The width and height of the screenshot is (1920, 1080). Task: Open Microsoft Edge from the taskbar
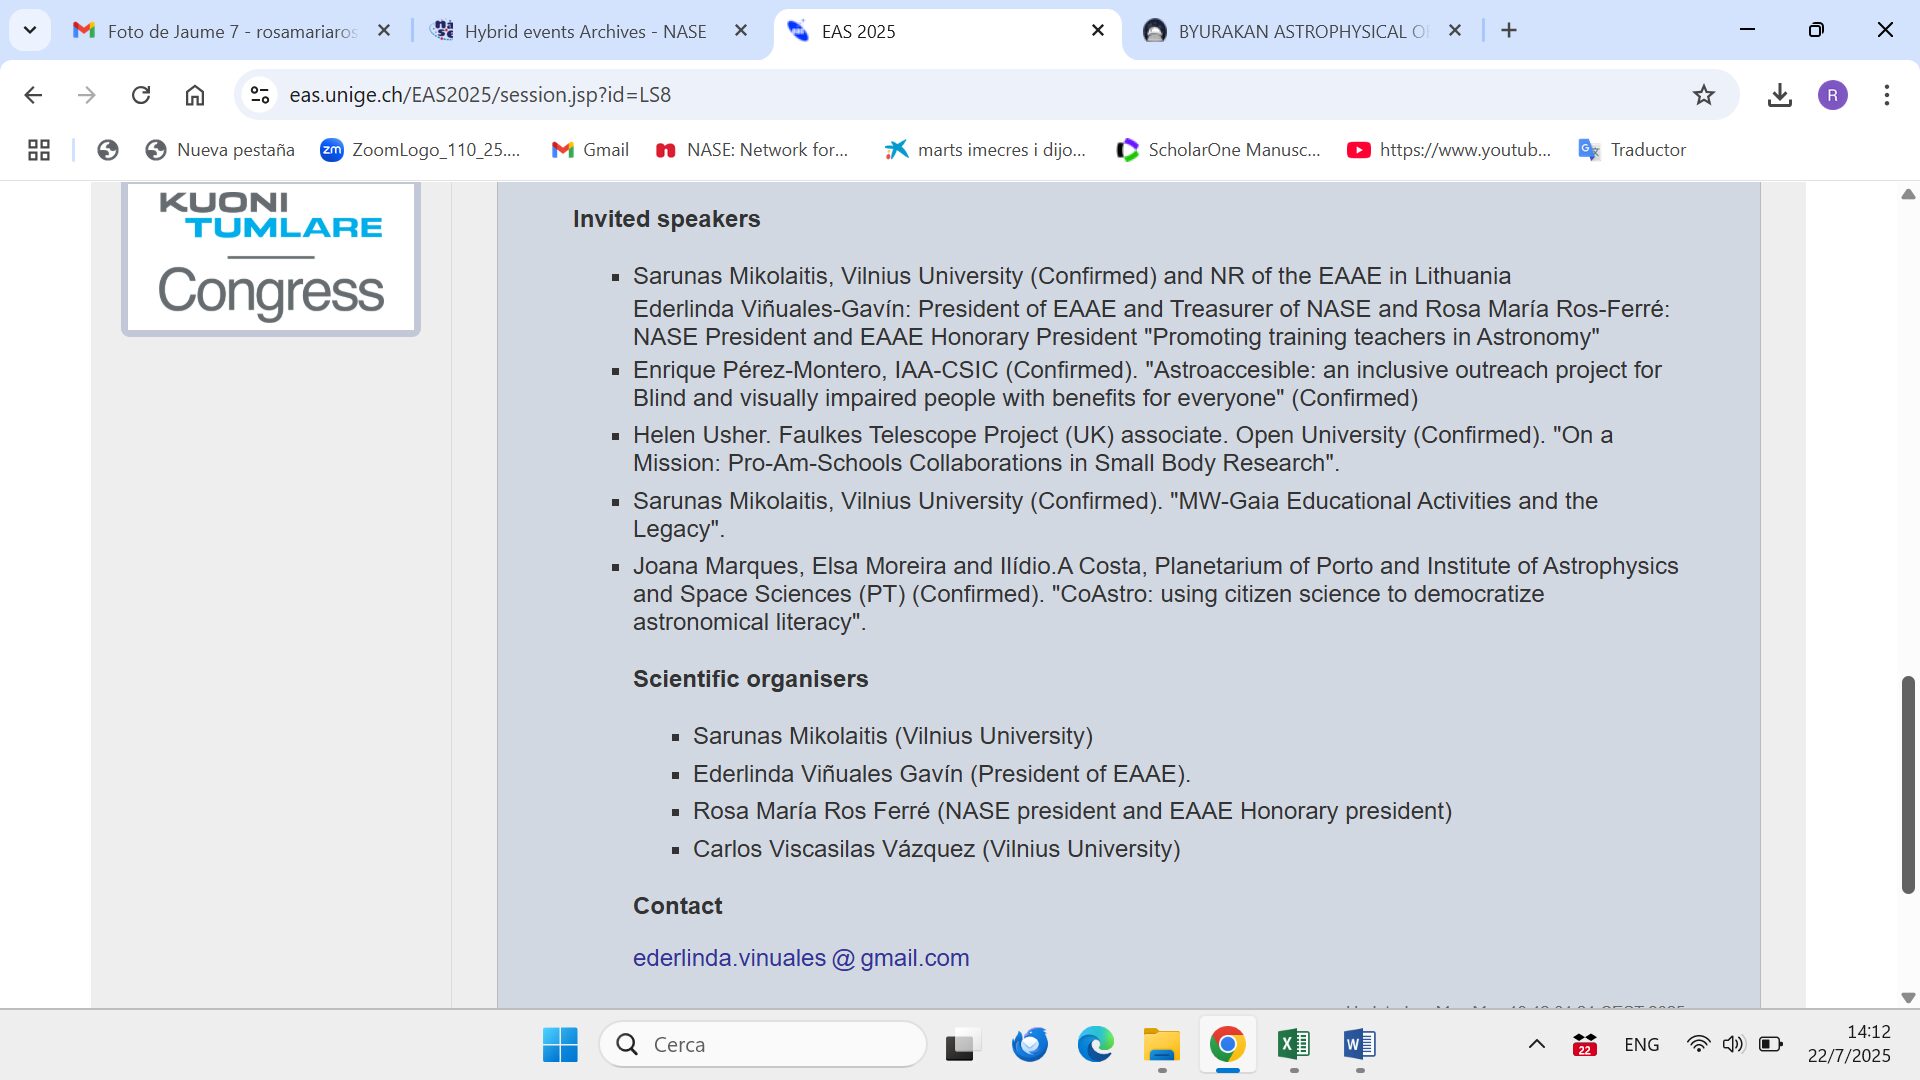[x=1095, y=1045]
